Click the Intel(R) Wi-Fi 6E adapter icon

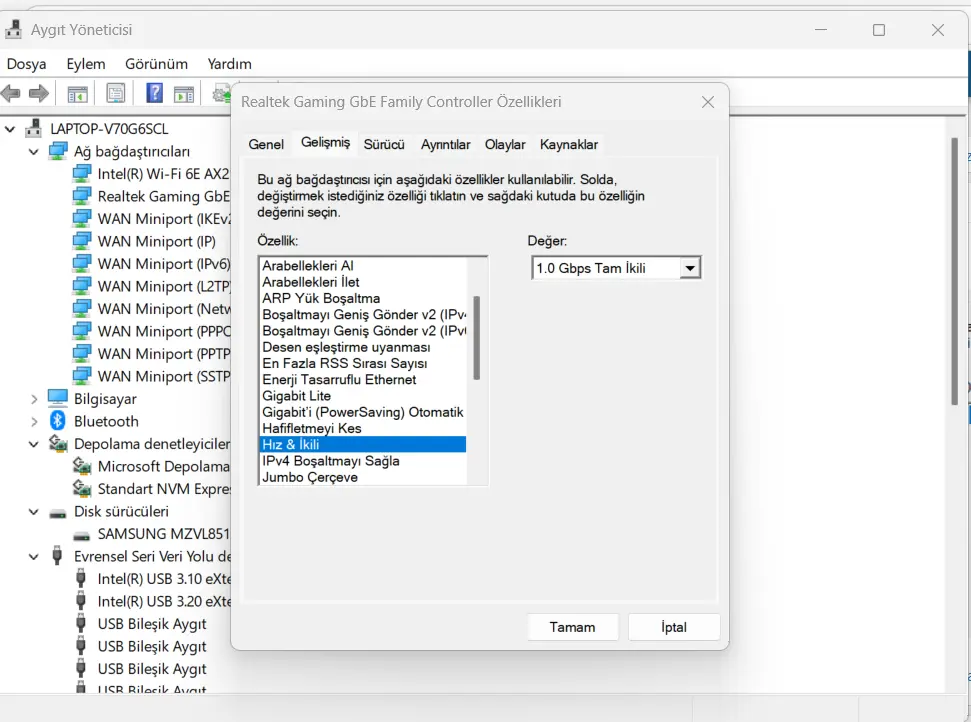click(82, 173)
